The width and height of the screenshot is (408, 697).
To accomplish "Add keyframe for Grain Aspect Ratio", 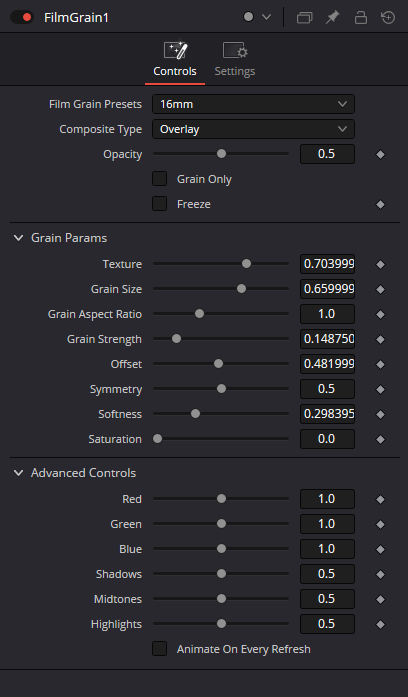I will click(380, 314).
